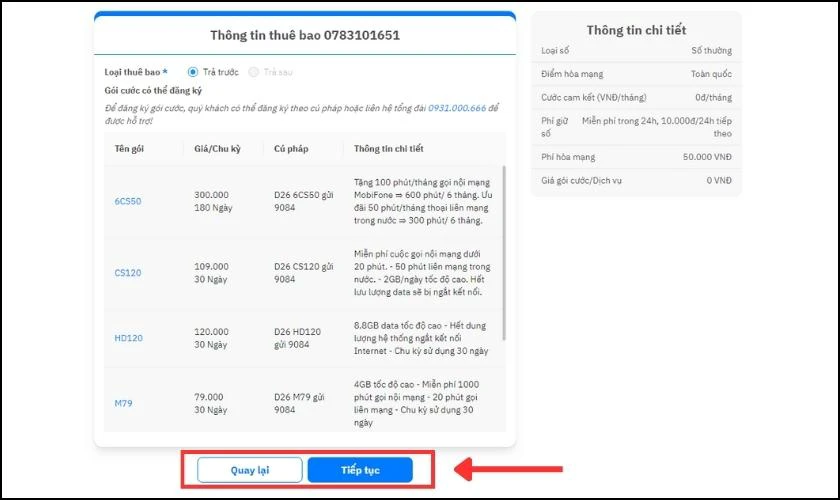Click the Thông tin chi tiết column header

[x=388, y=148]
